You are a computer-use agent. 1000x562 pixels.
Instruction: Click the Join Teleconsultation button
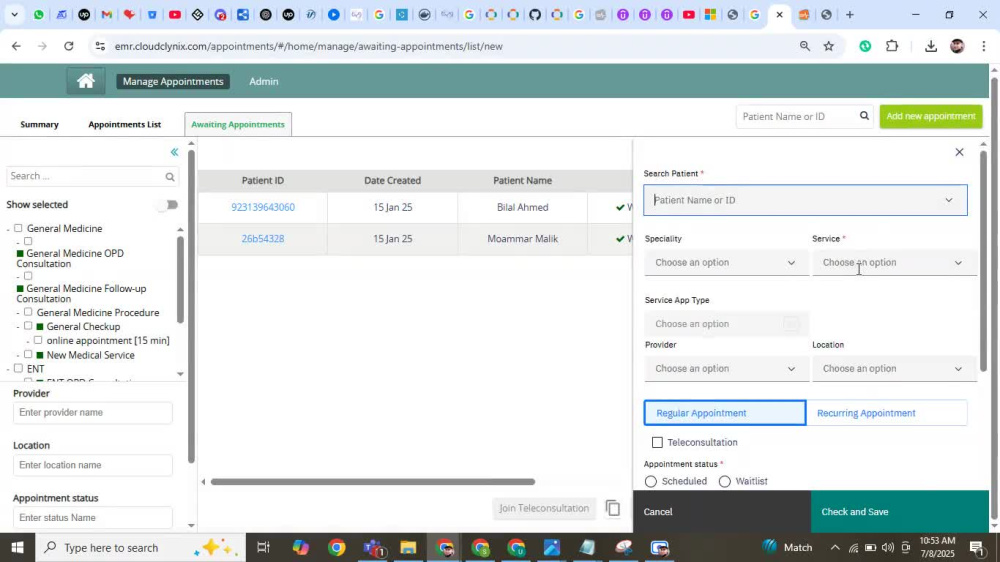click(544, 508)
